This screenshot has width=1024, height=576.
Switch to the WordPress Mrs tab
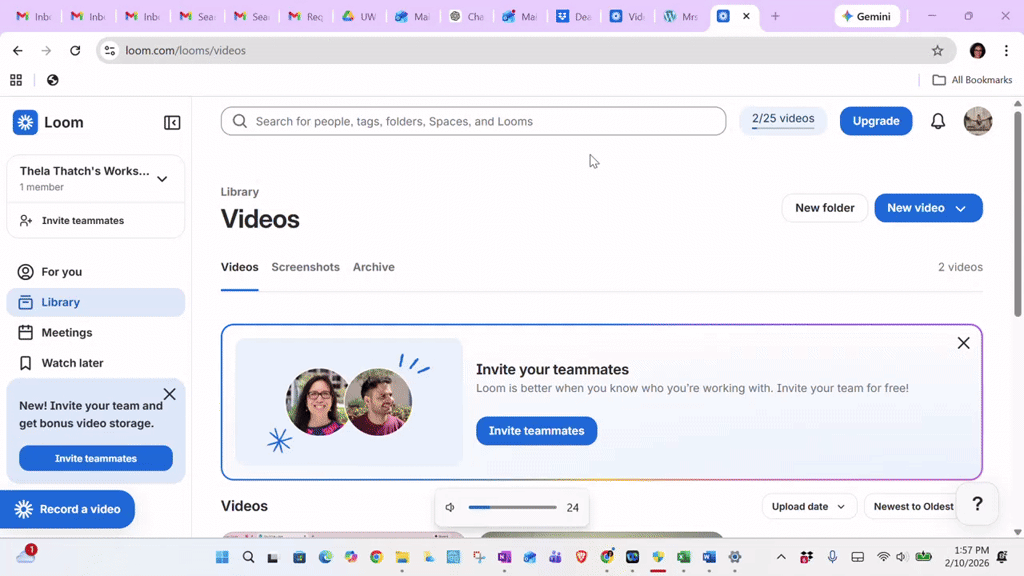pos(680,16)
